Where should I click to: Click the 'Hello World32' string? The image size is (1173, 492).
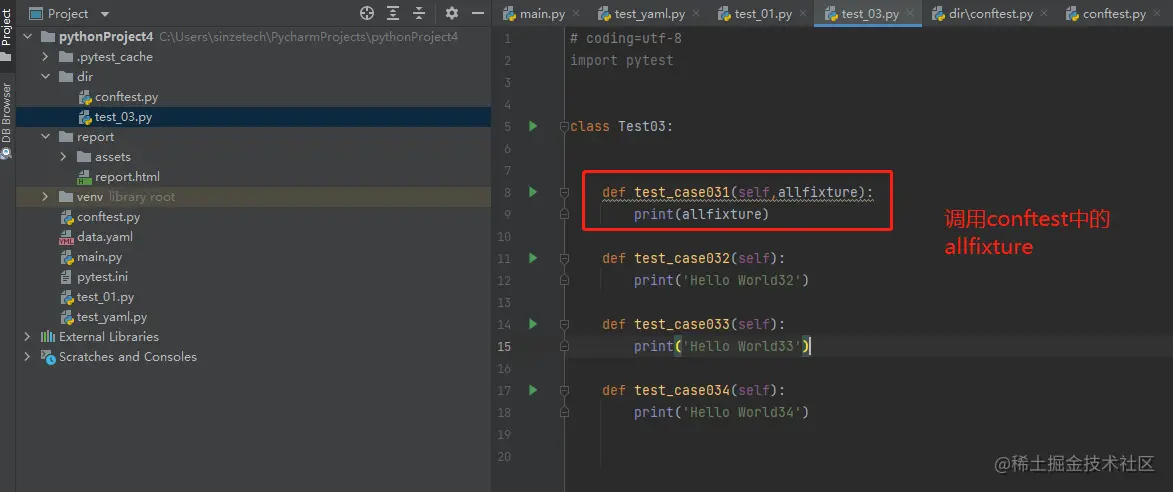(x=742, y=280)
